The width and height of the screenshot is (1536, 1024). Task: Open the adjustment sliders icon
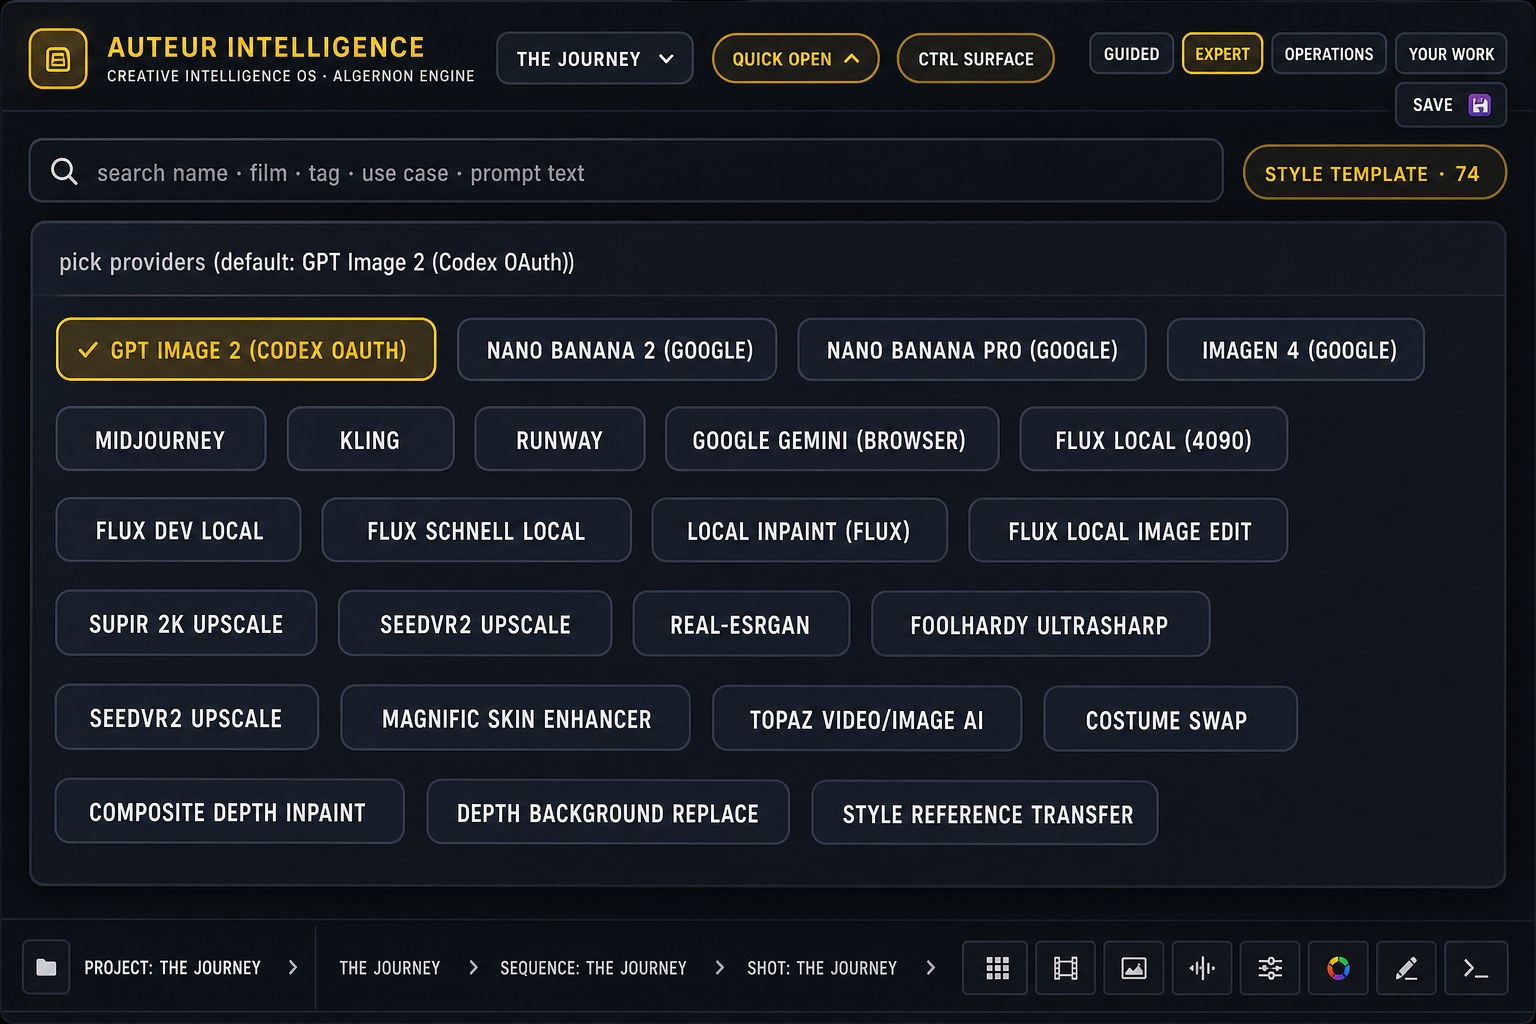coord(1270,967)
